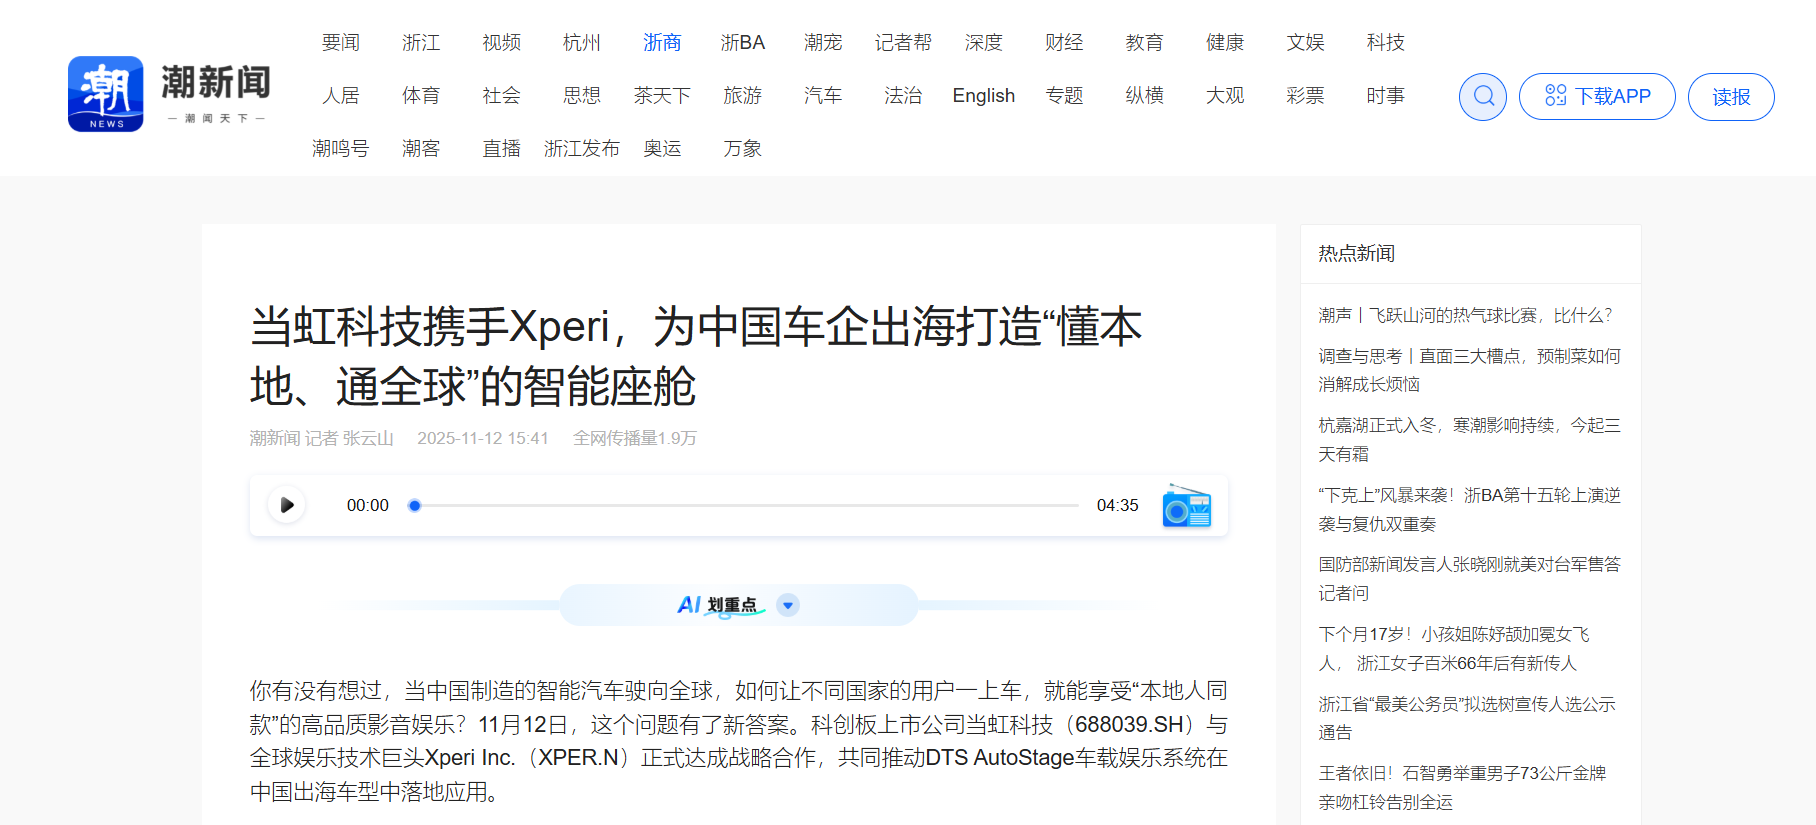Open the 专题 section

pyautogui.click(x=1064, y=96)
